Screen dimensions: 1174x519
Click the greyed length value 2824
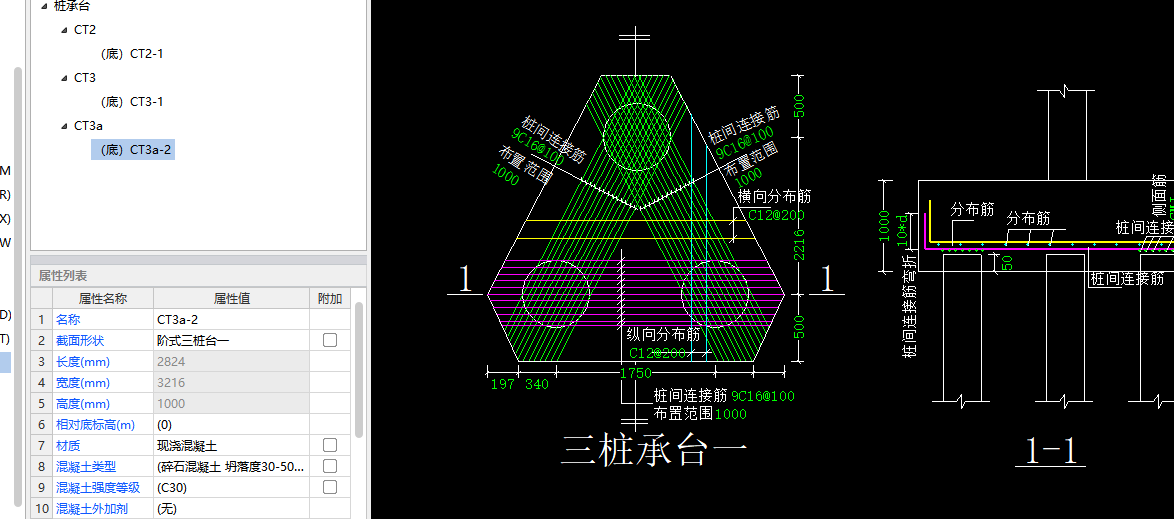231,362
